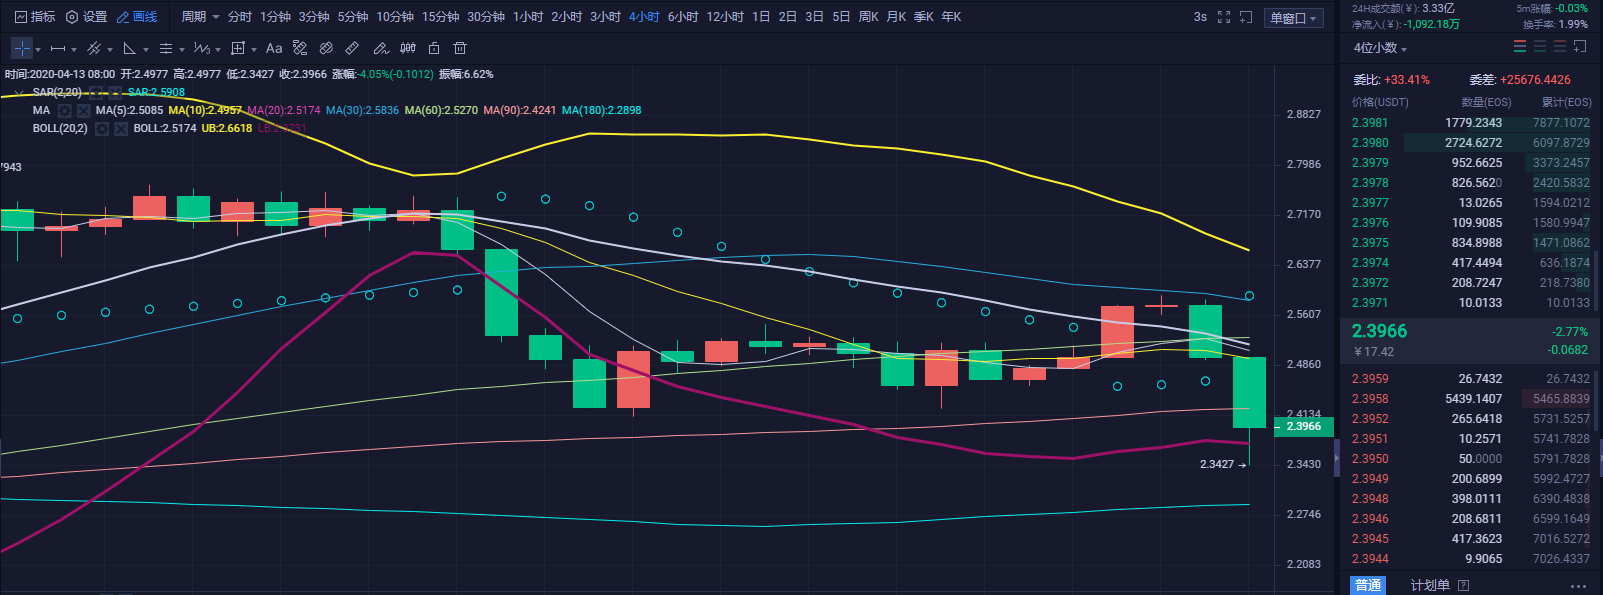Viewport: 1603px width, 595px height.
Task: Open MA indicator gear settings
Action: pos(65,111)
